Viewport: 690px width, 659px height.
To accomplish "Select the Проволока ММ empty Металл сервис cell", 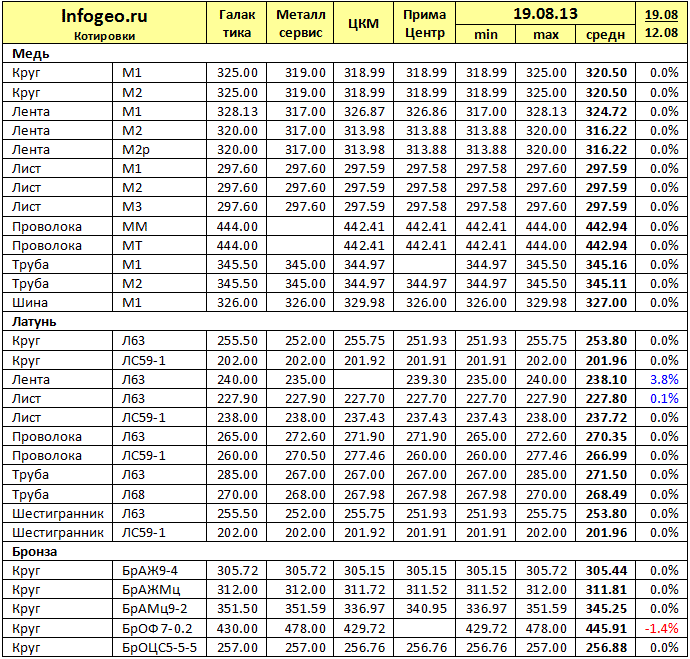I will [300, 227].
